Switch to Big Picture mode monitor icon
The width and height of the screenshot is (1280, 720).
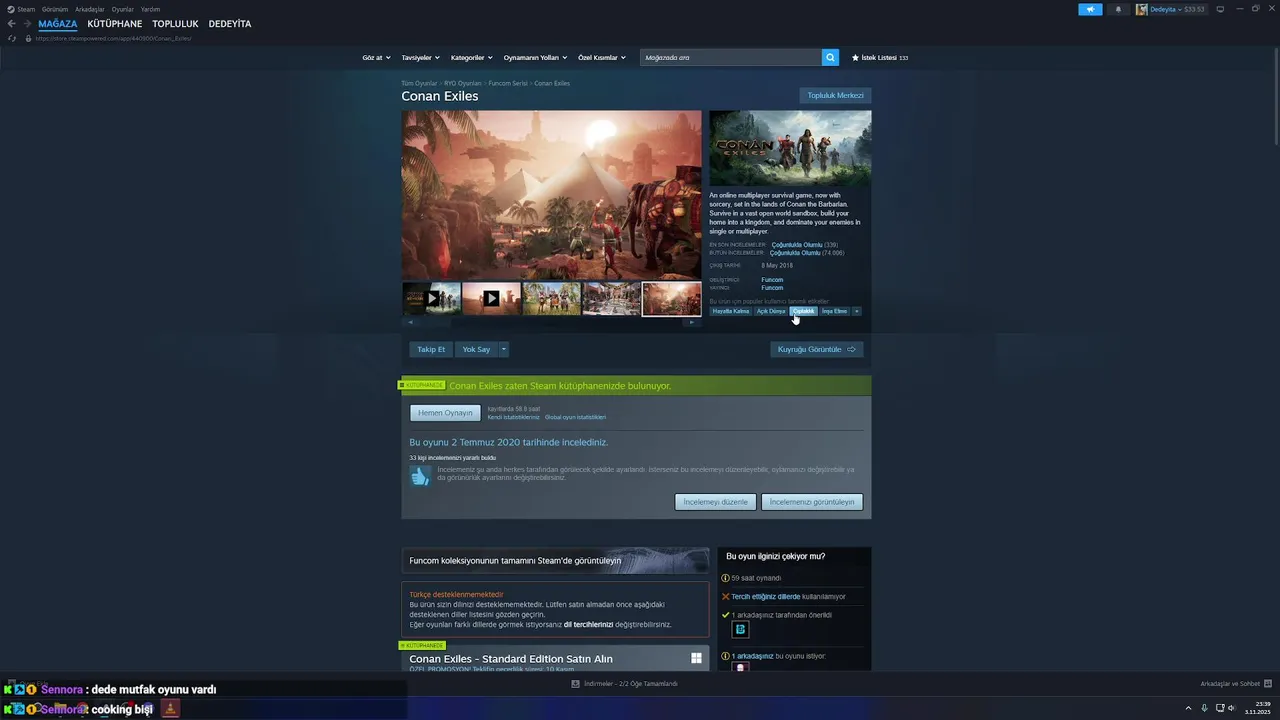[1220, 9]
